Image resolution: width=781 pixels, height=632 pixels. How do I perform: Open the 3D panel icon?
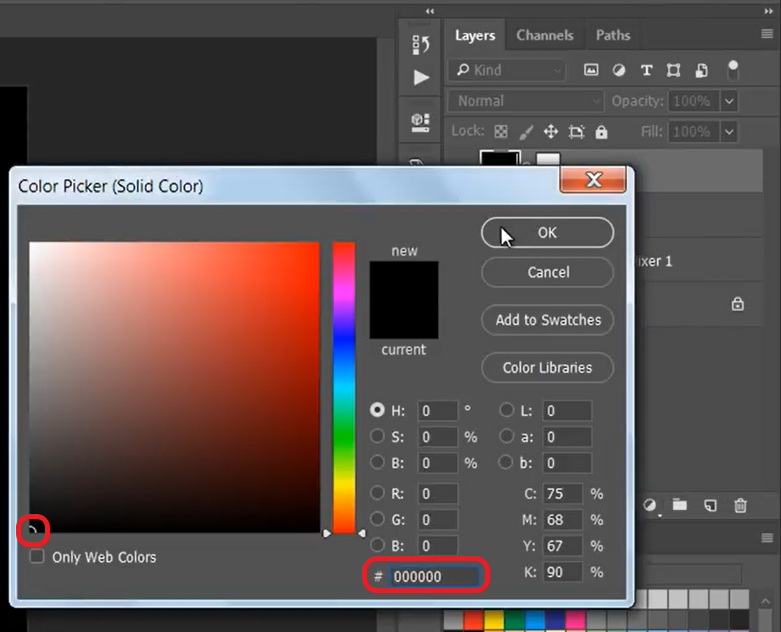(x=420, y=122)
